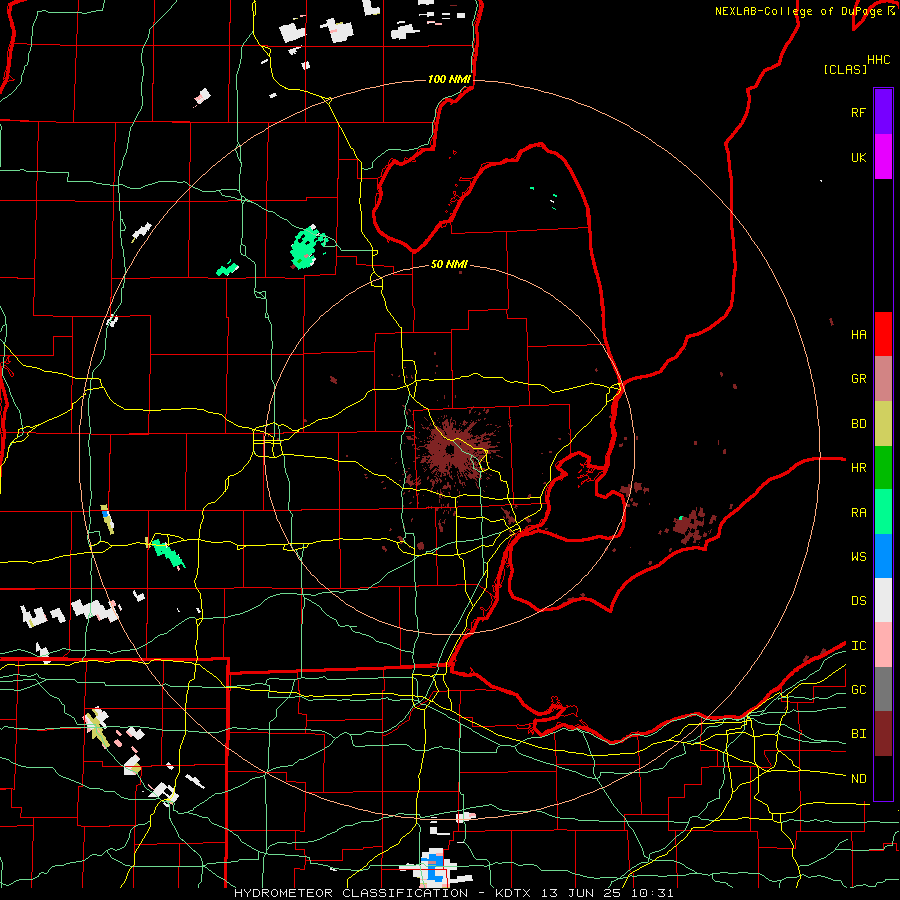Click the brown BI legend swatch
The image size is (900, 900).
[883, 734]
